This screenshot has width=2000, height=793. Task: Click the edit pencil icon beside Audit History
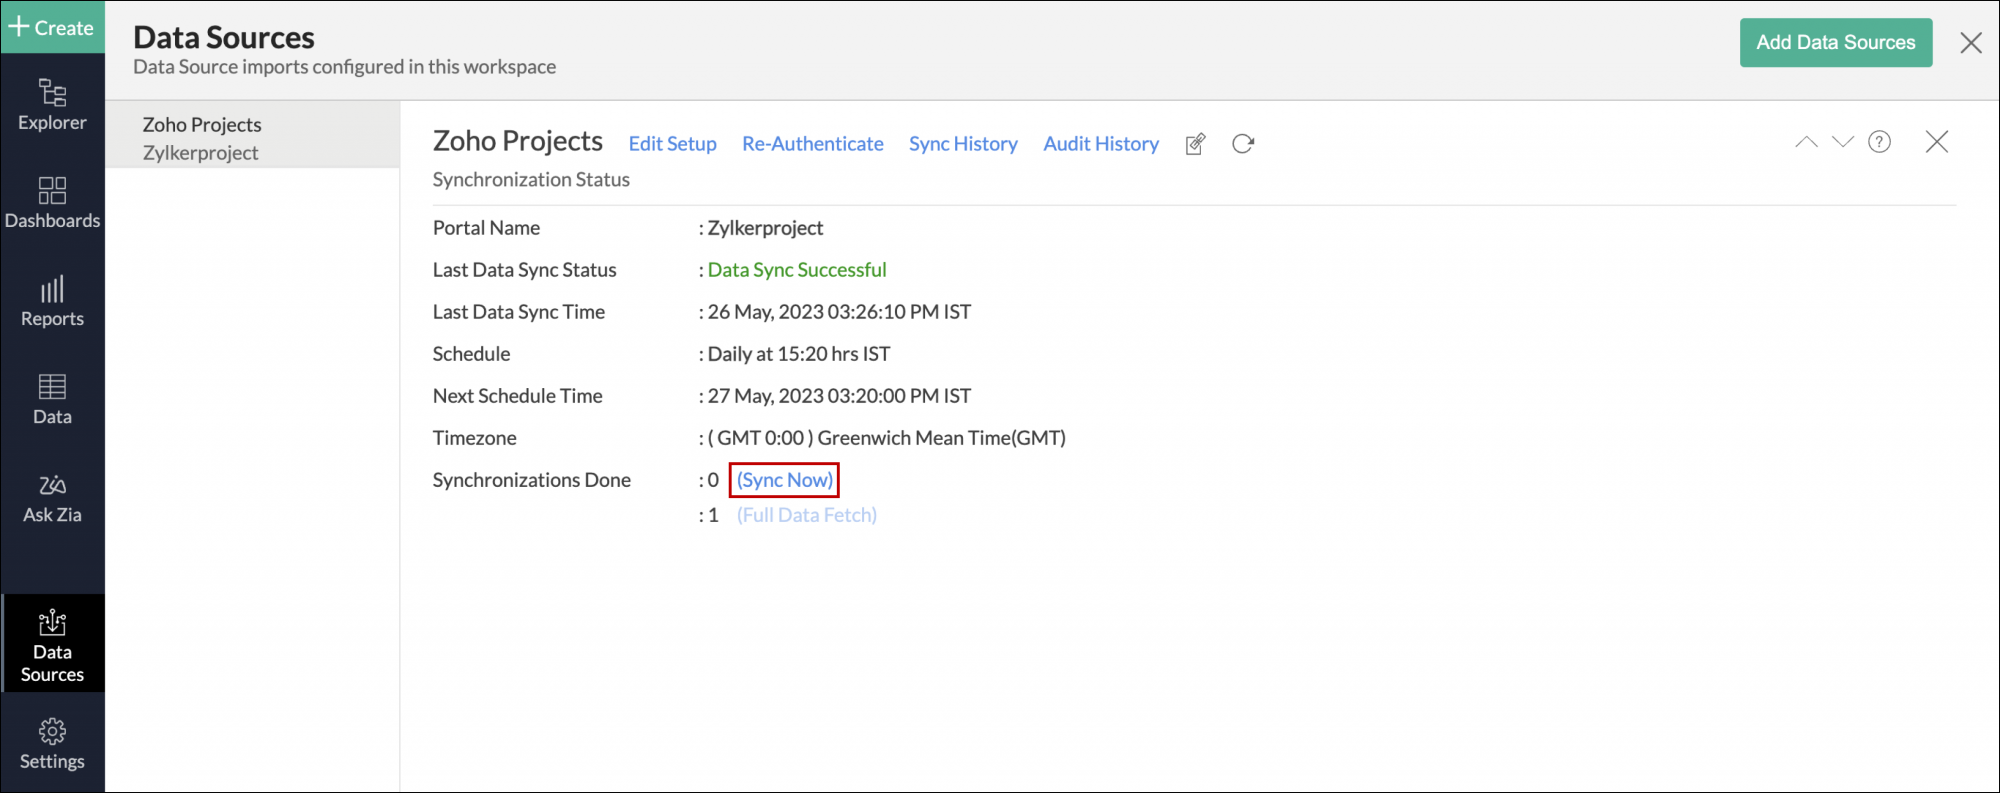[x=1195, y=144]
